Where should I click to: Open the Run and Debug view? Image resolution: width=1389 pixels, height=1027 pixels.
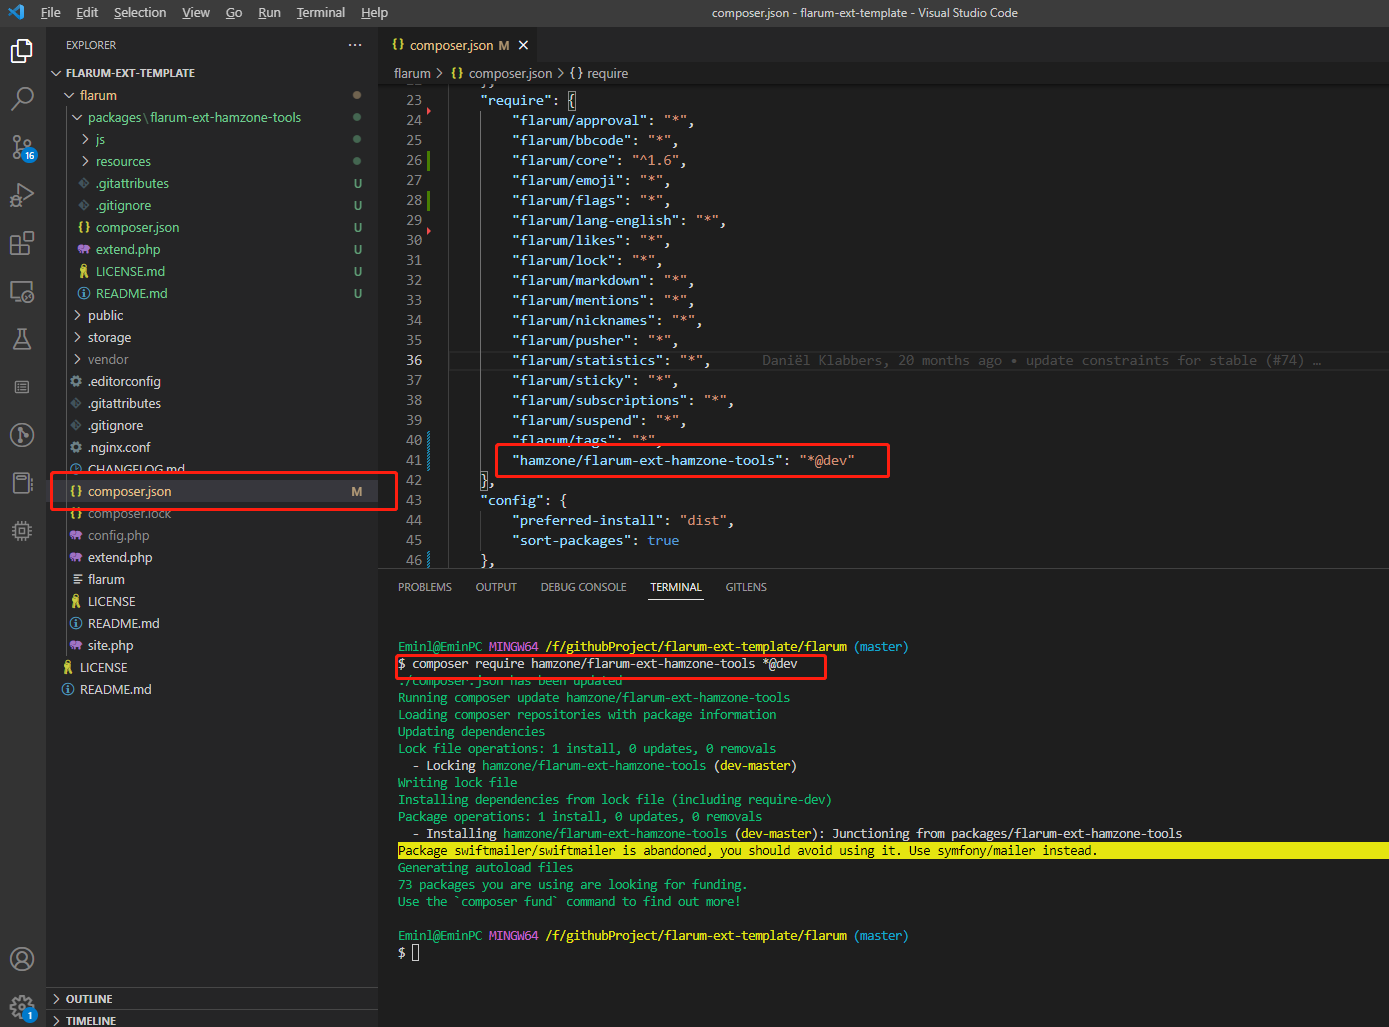(x=22, y=195)
